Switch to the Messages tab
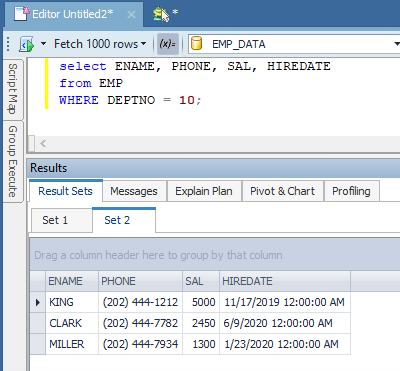Screen dimensions: 400x371 (x=134, y=191)
